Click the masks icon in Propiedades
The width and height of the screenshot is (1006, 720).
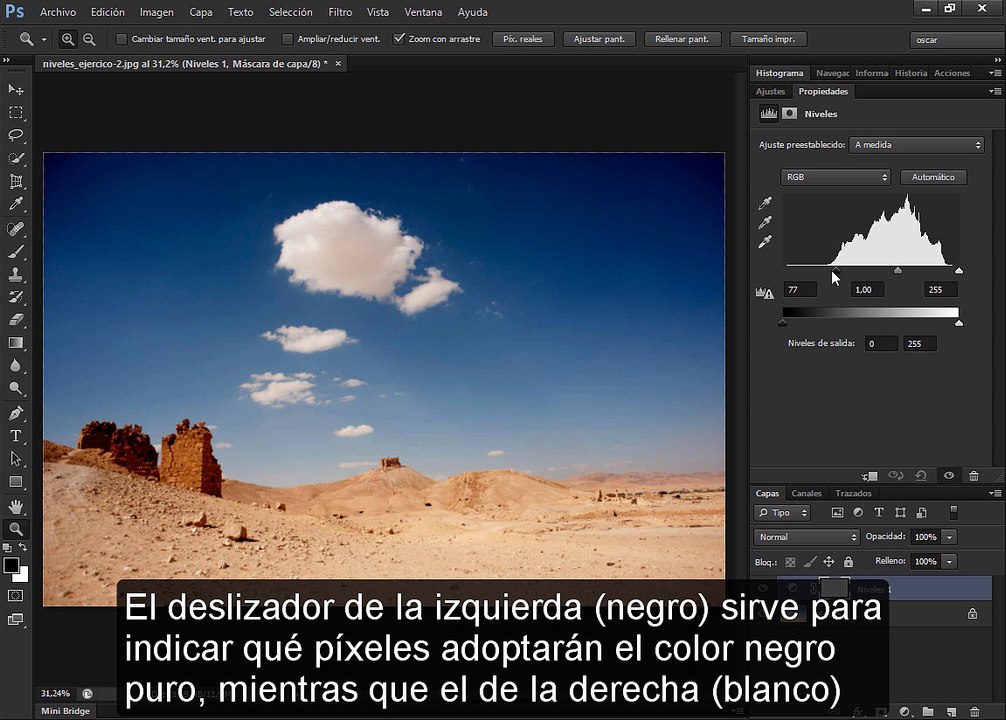(x=790, y=114)
